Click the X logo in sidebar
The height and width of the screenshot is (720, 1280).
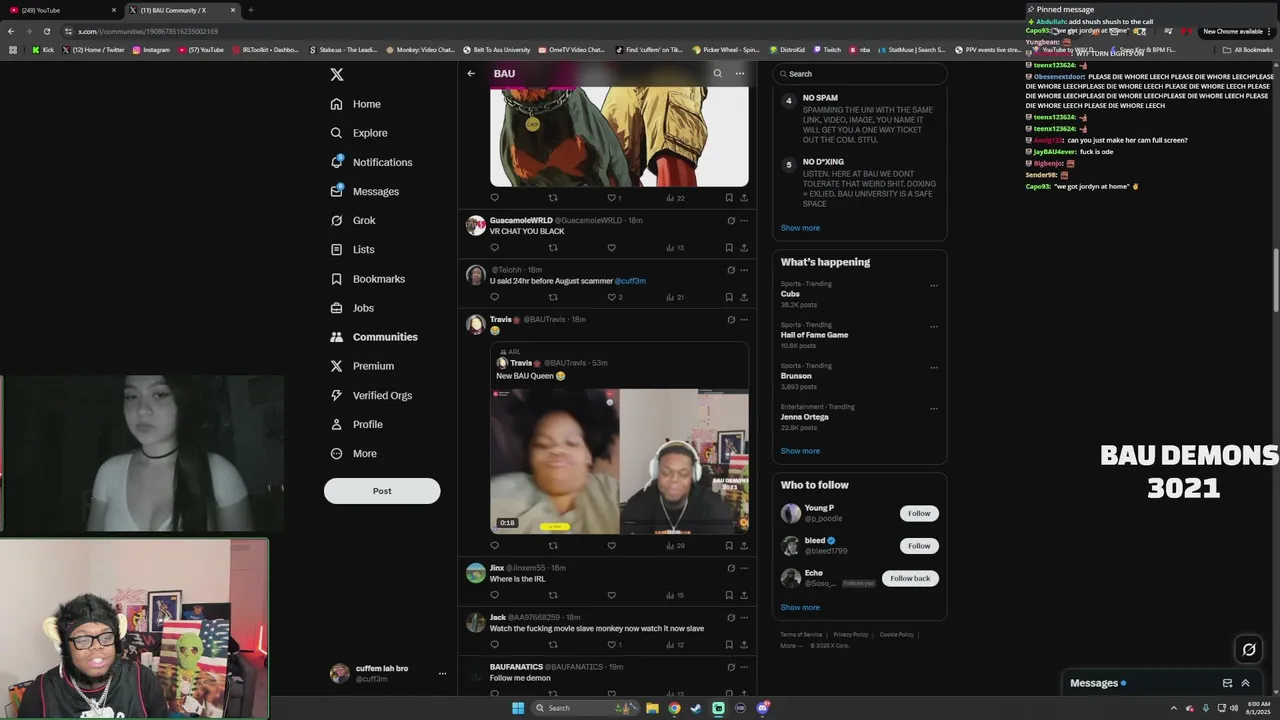click(x=337, y=74)
